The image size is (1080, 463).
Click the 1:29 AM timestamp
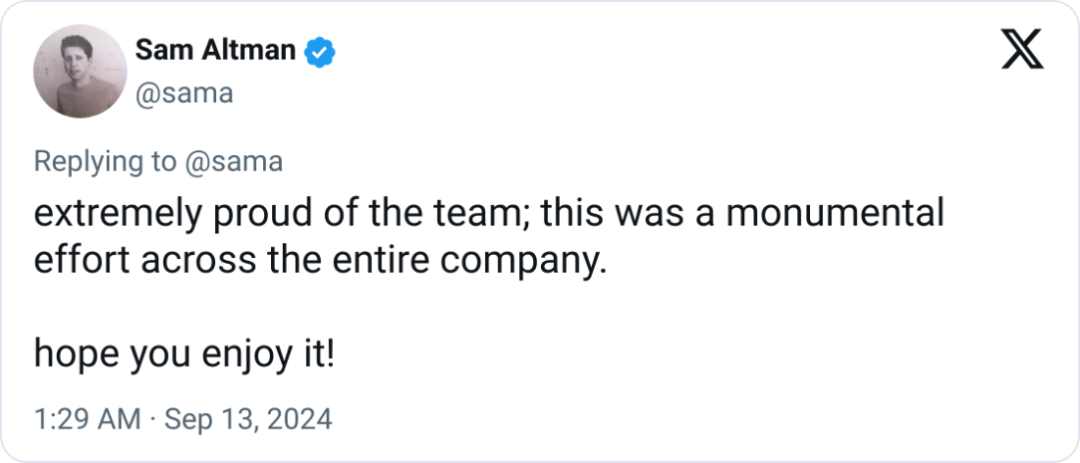pos(87,419)
